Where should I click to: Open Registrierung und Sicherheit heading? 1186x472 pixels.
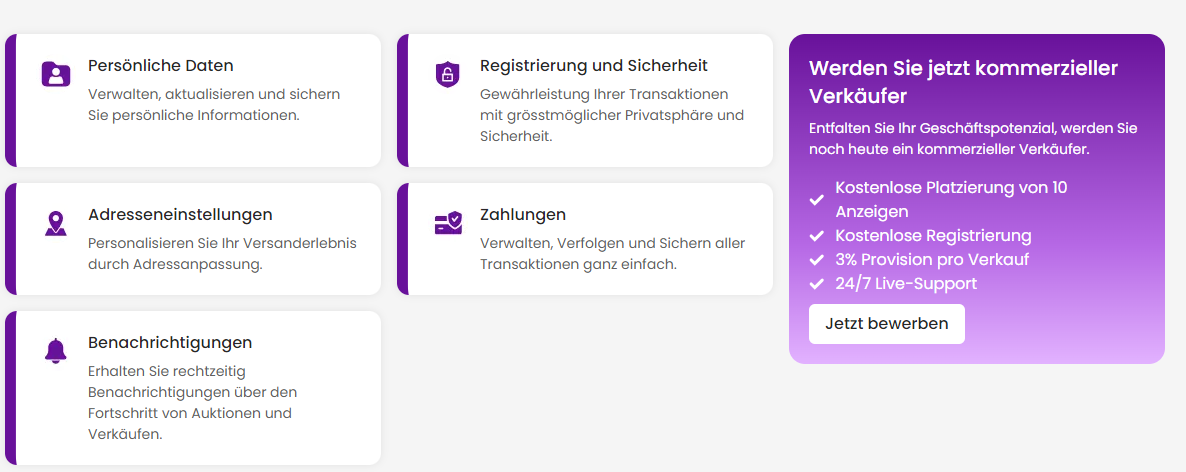tap(594, 66)
